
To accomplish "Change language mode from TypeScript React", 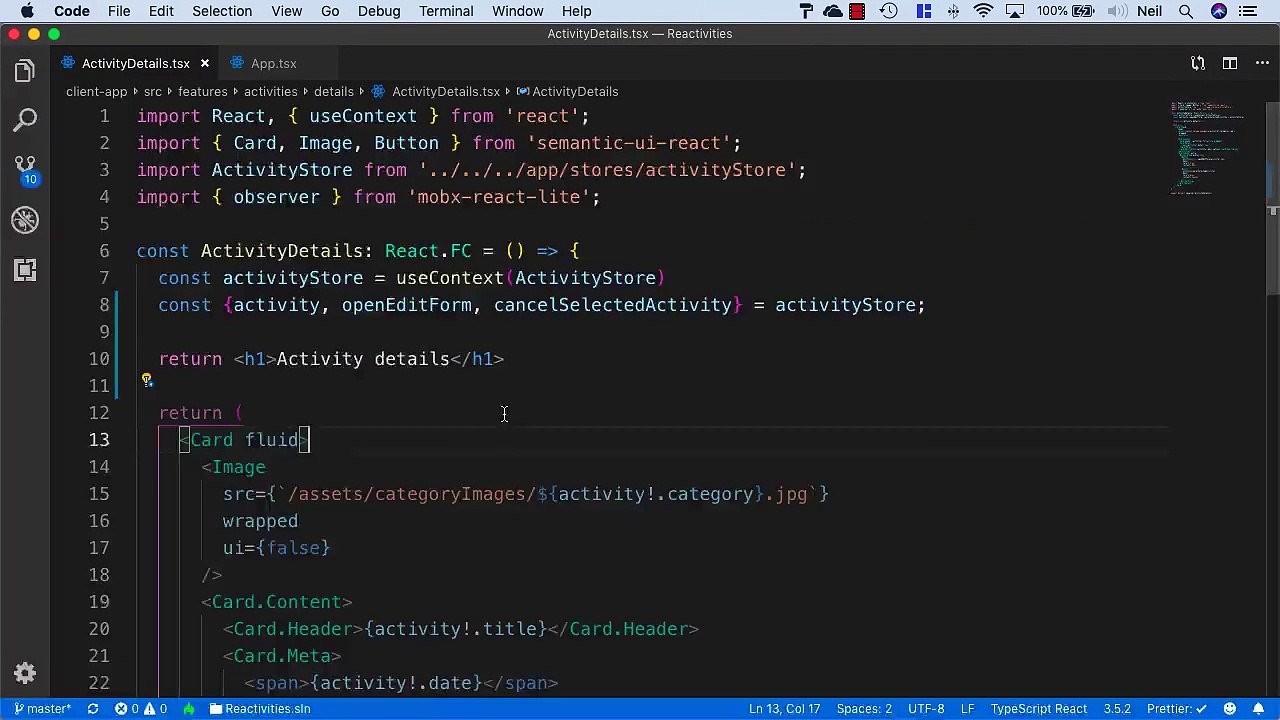I will (x=1038, y=709).
